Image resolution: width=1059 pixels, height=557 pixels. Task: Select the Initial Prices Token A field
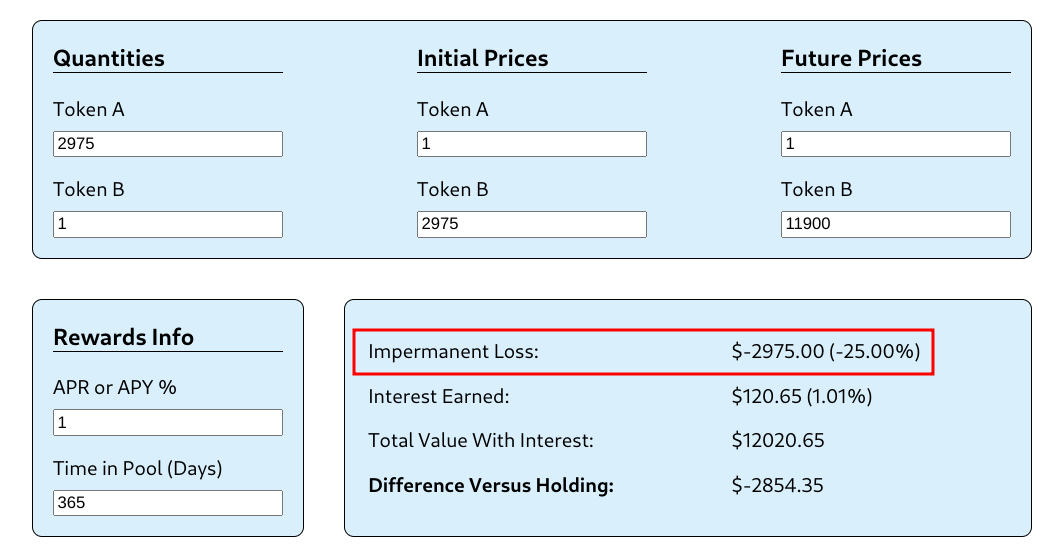(x=531, y=144)
